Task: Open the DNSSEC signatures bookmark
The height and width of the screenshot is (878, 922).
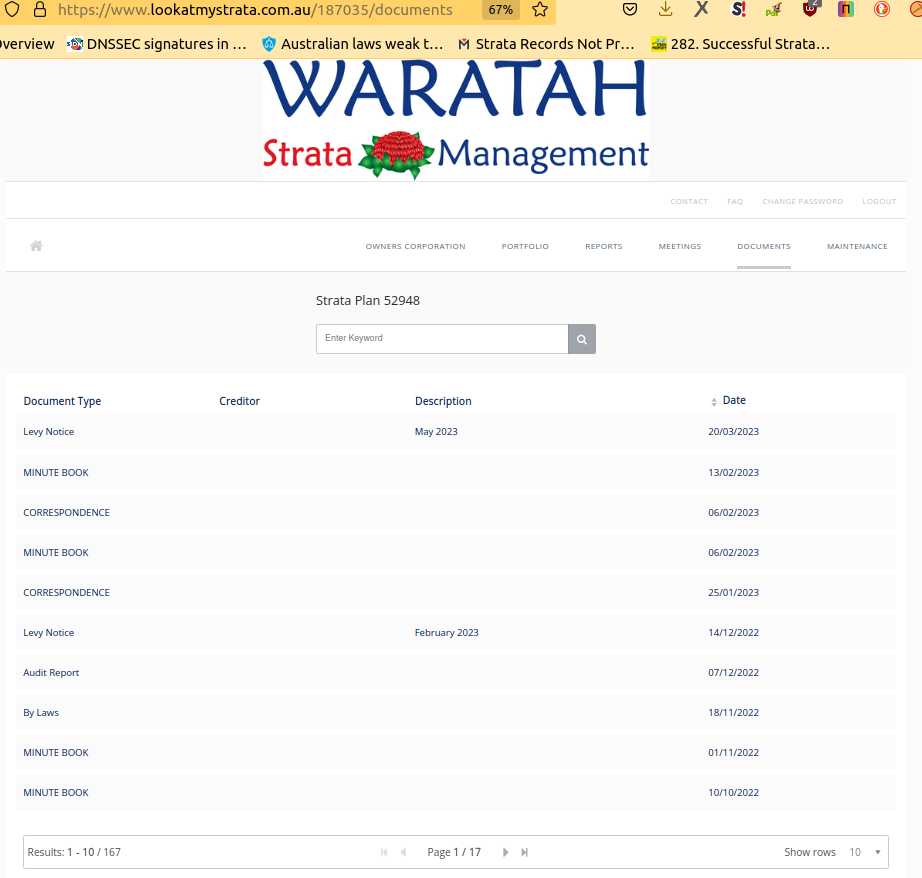Action: (x=157, y=44)
